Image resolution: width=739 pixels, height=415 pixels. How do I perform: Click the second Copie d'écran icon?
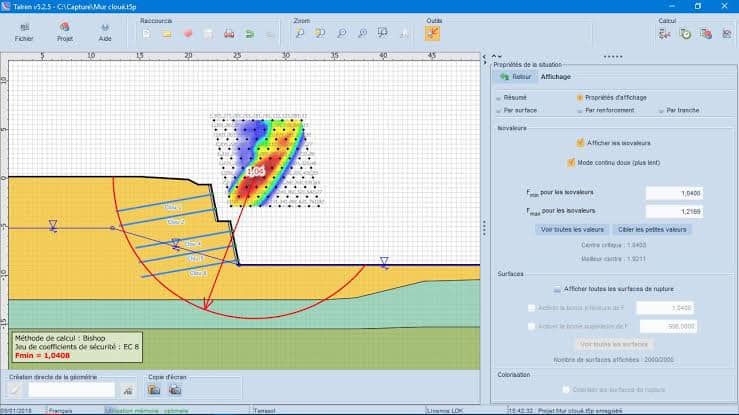point(175,390)
